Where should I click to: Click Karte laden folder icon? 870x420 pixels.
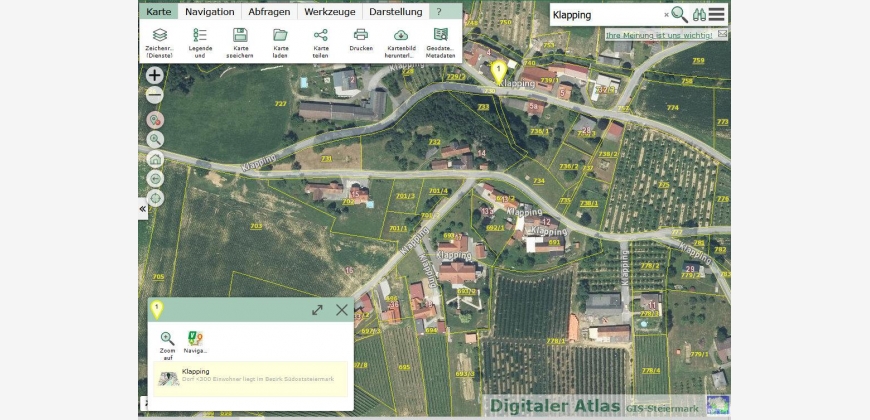[280, 40]
